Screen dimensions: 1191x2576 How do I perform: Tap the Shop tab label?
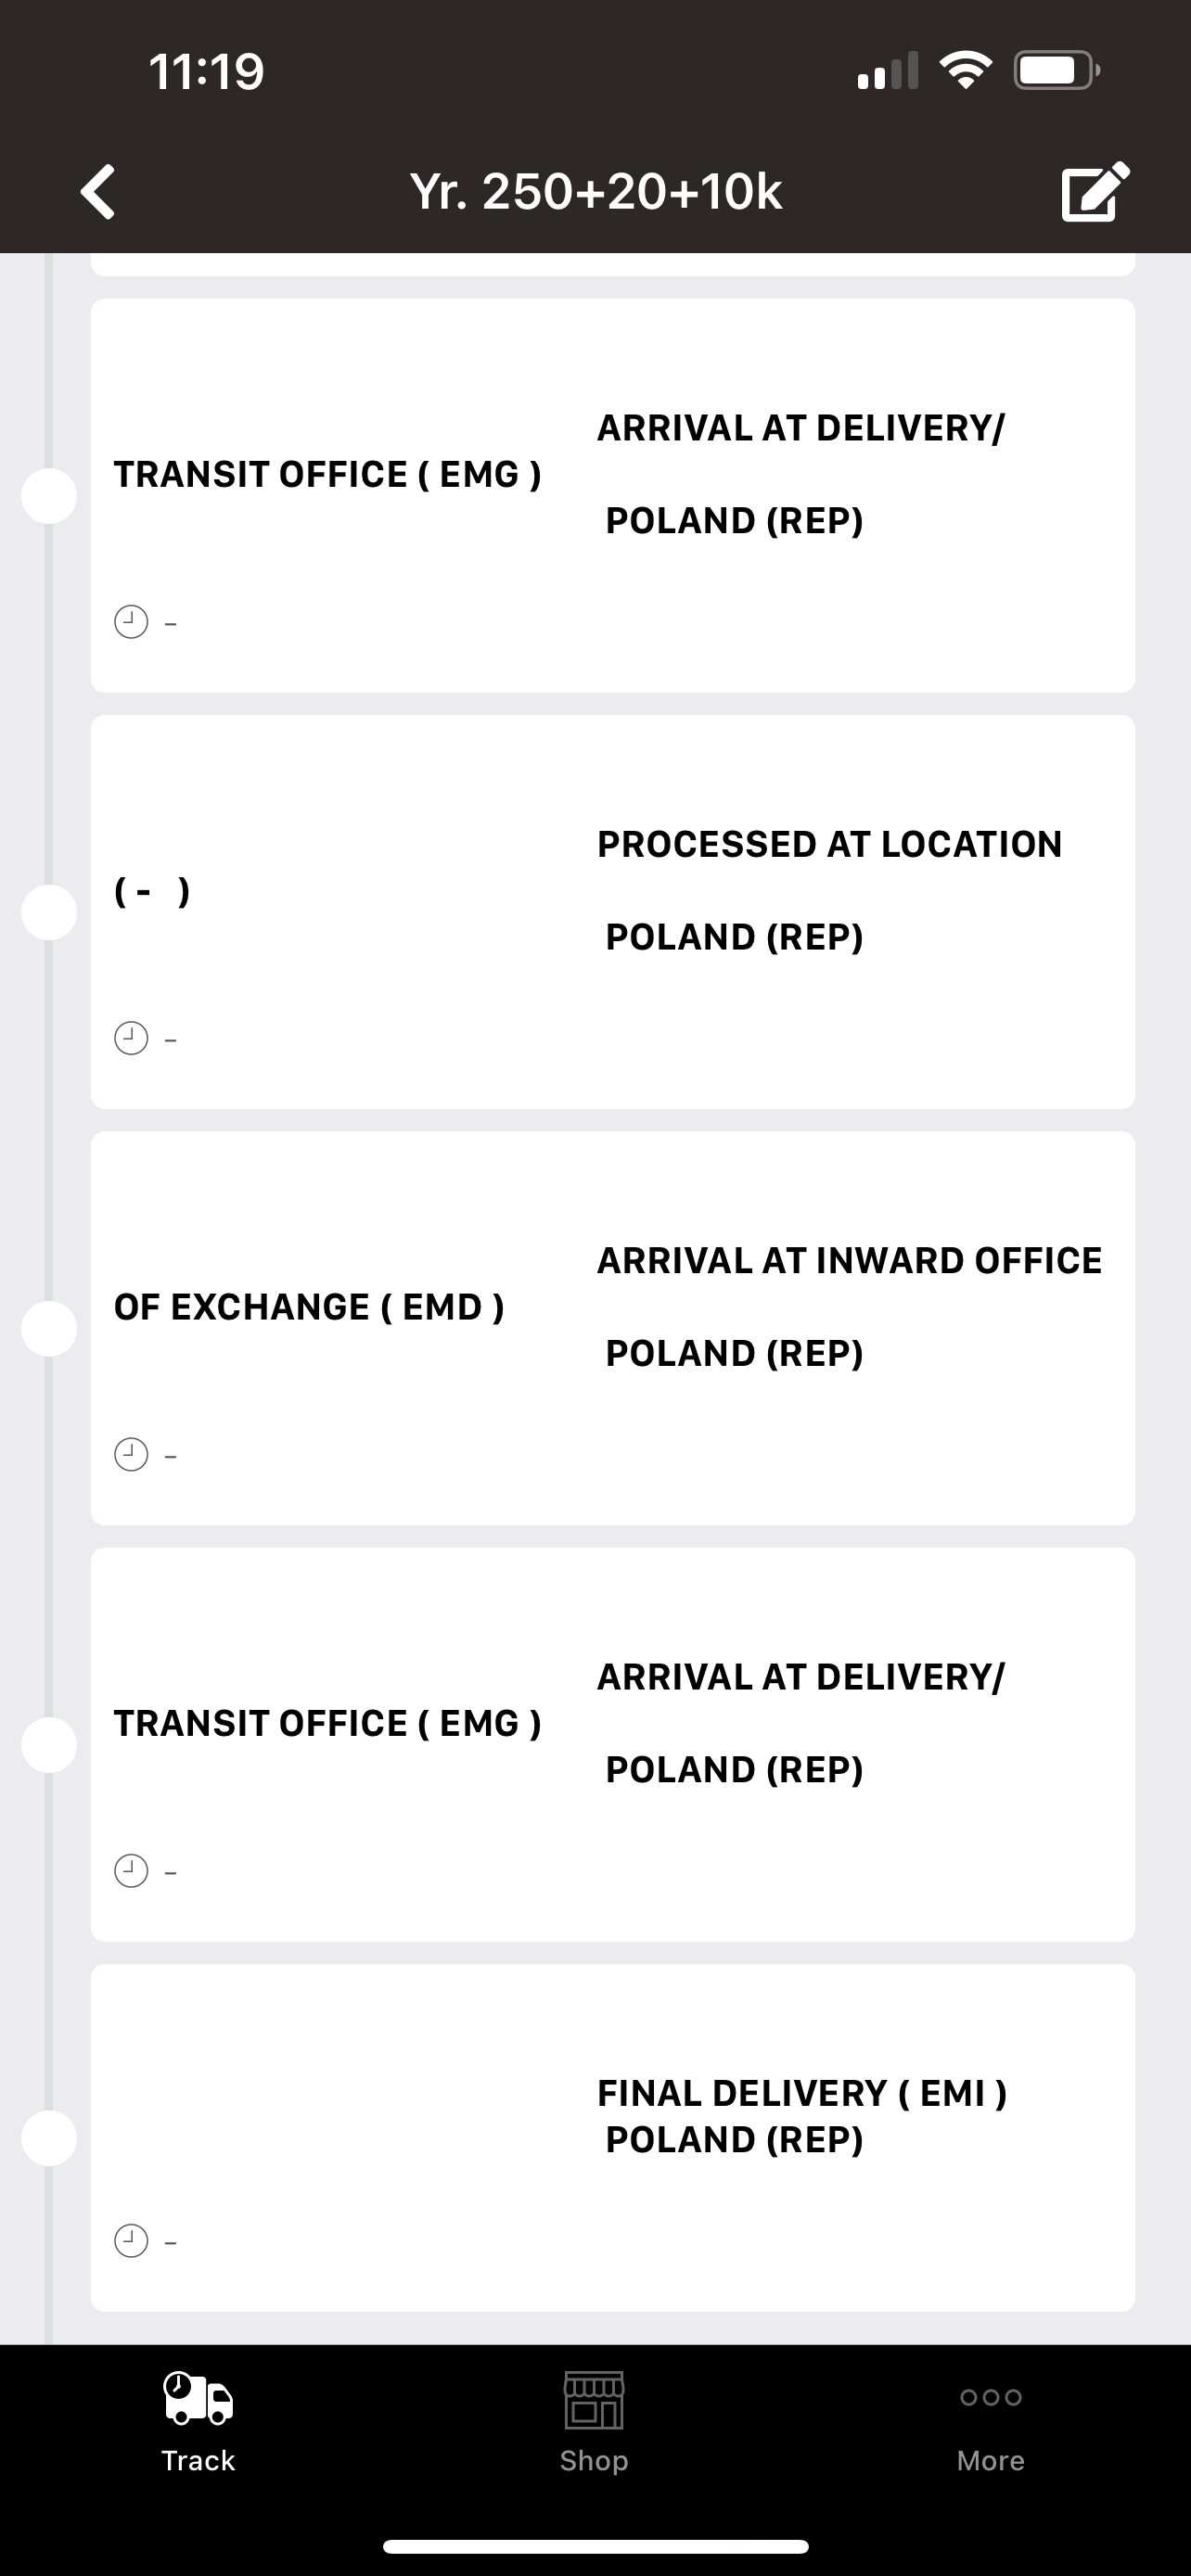[594, 2461]
